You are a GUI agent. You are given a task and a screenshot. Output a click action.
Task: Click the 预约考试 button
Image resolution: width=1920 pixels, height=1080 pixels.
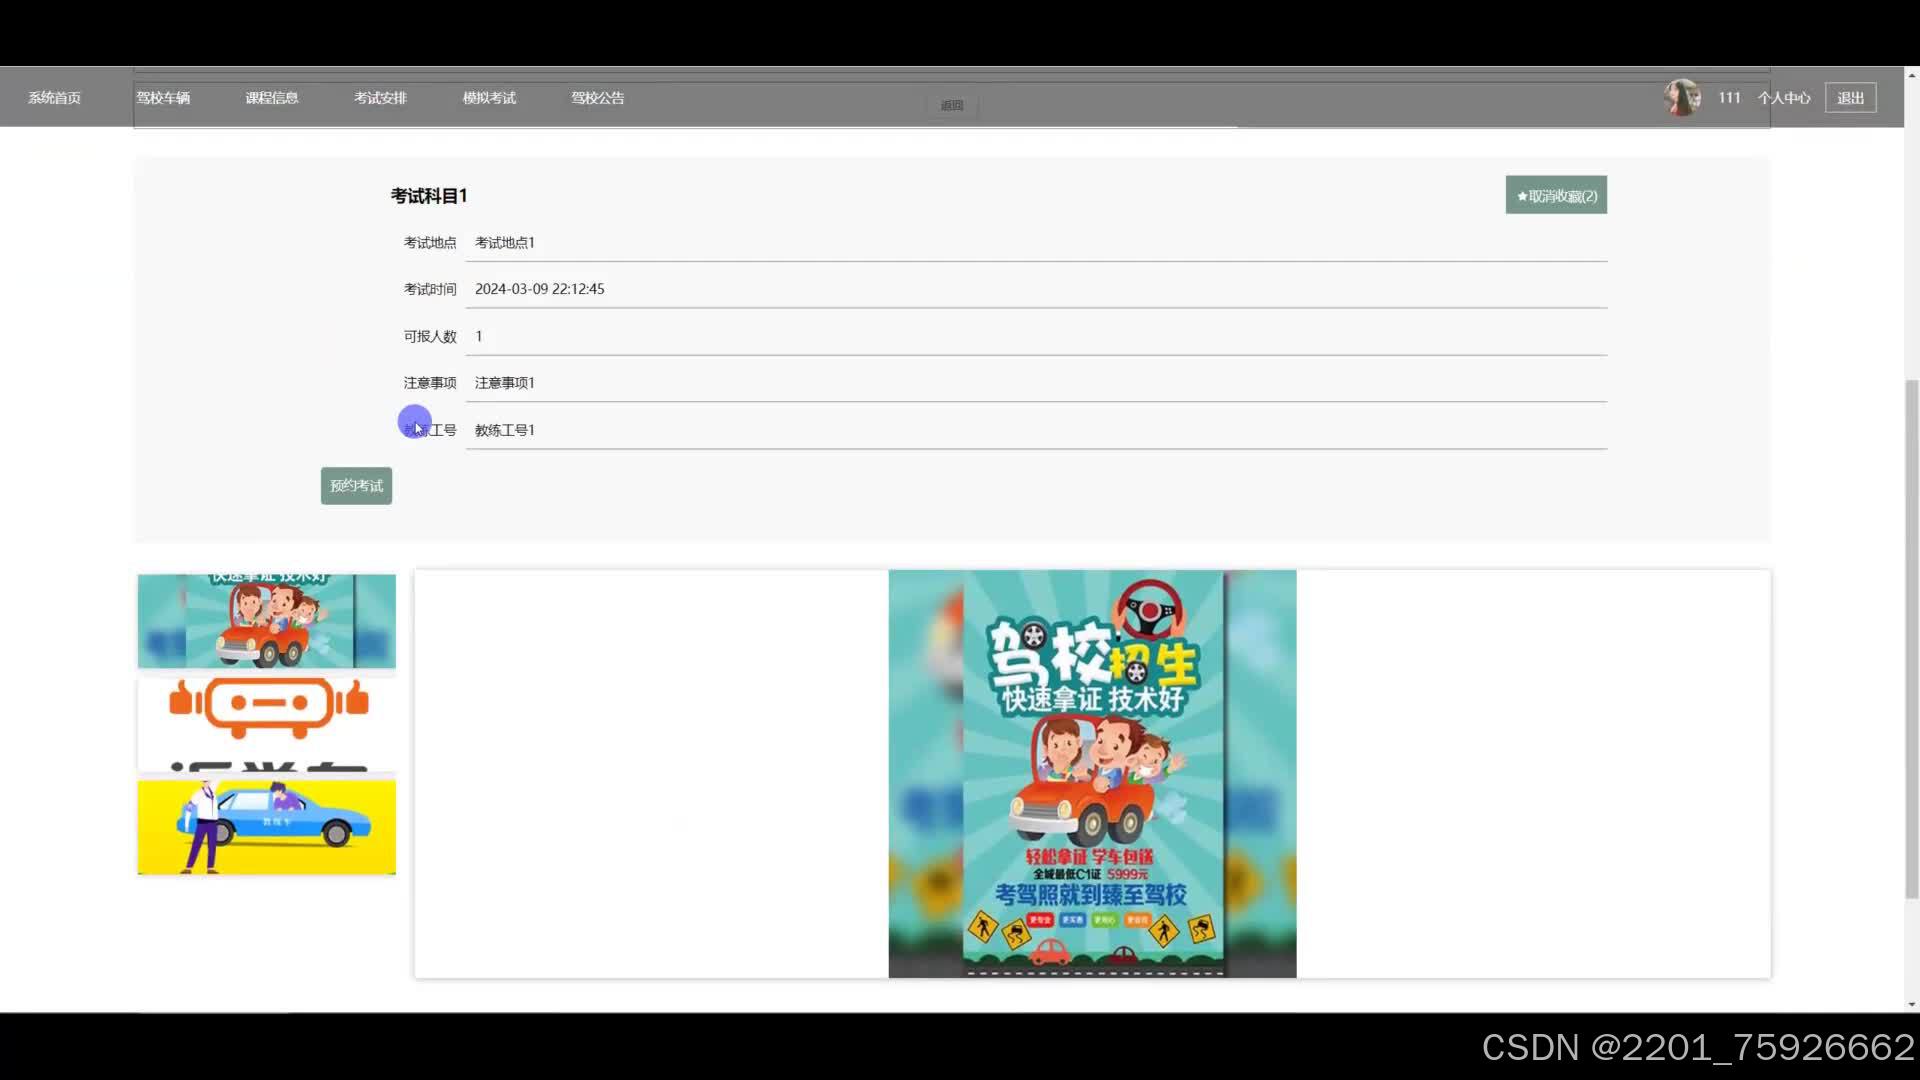pyautogui.click(x=356, y=486)
